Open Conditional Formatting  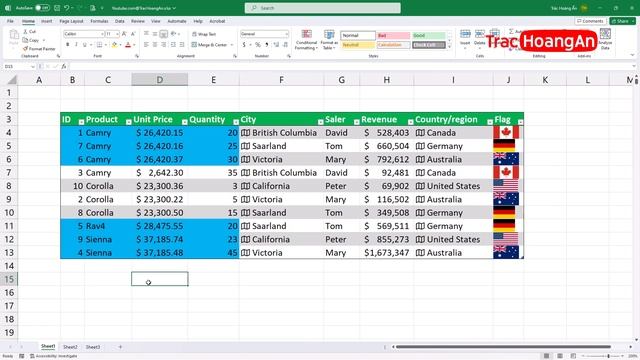pos(306,40)
